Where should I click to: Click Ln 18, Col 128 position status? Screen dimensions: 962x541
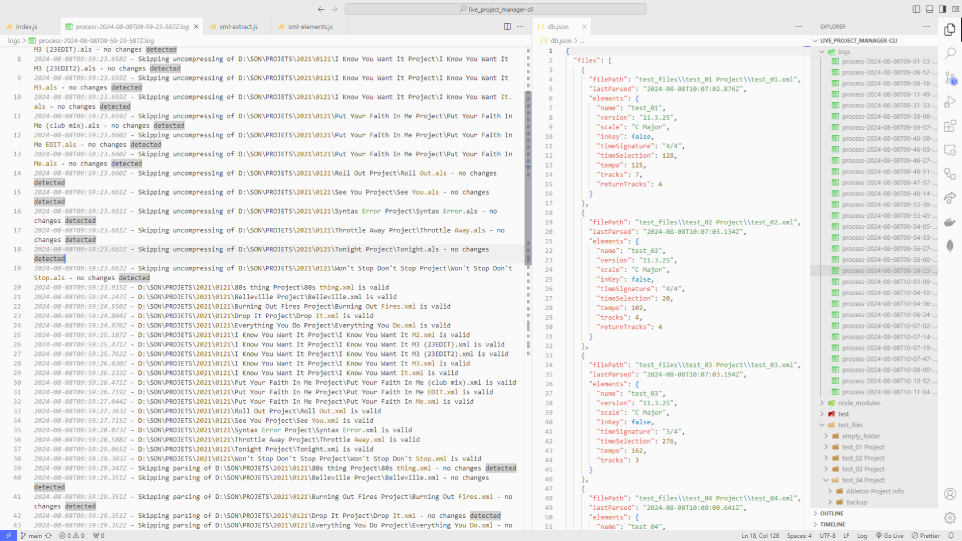(760, 535)
